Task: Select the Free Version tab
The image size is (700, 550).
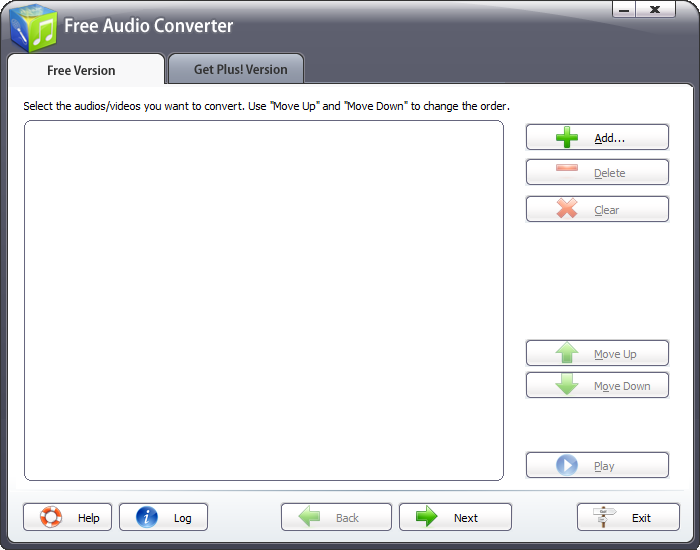Action: tap(86, 70)
